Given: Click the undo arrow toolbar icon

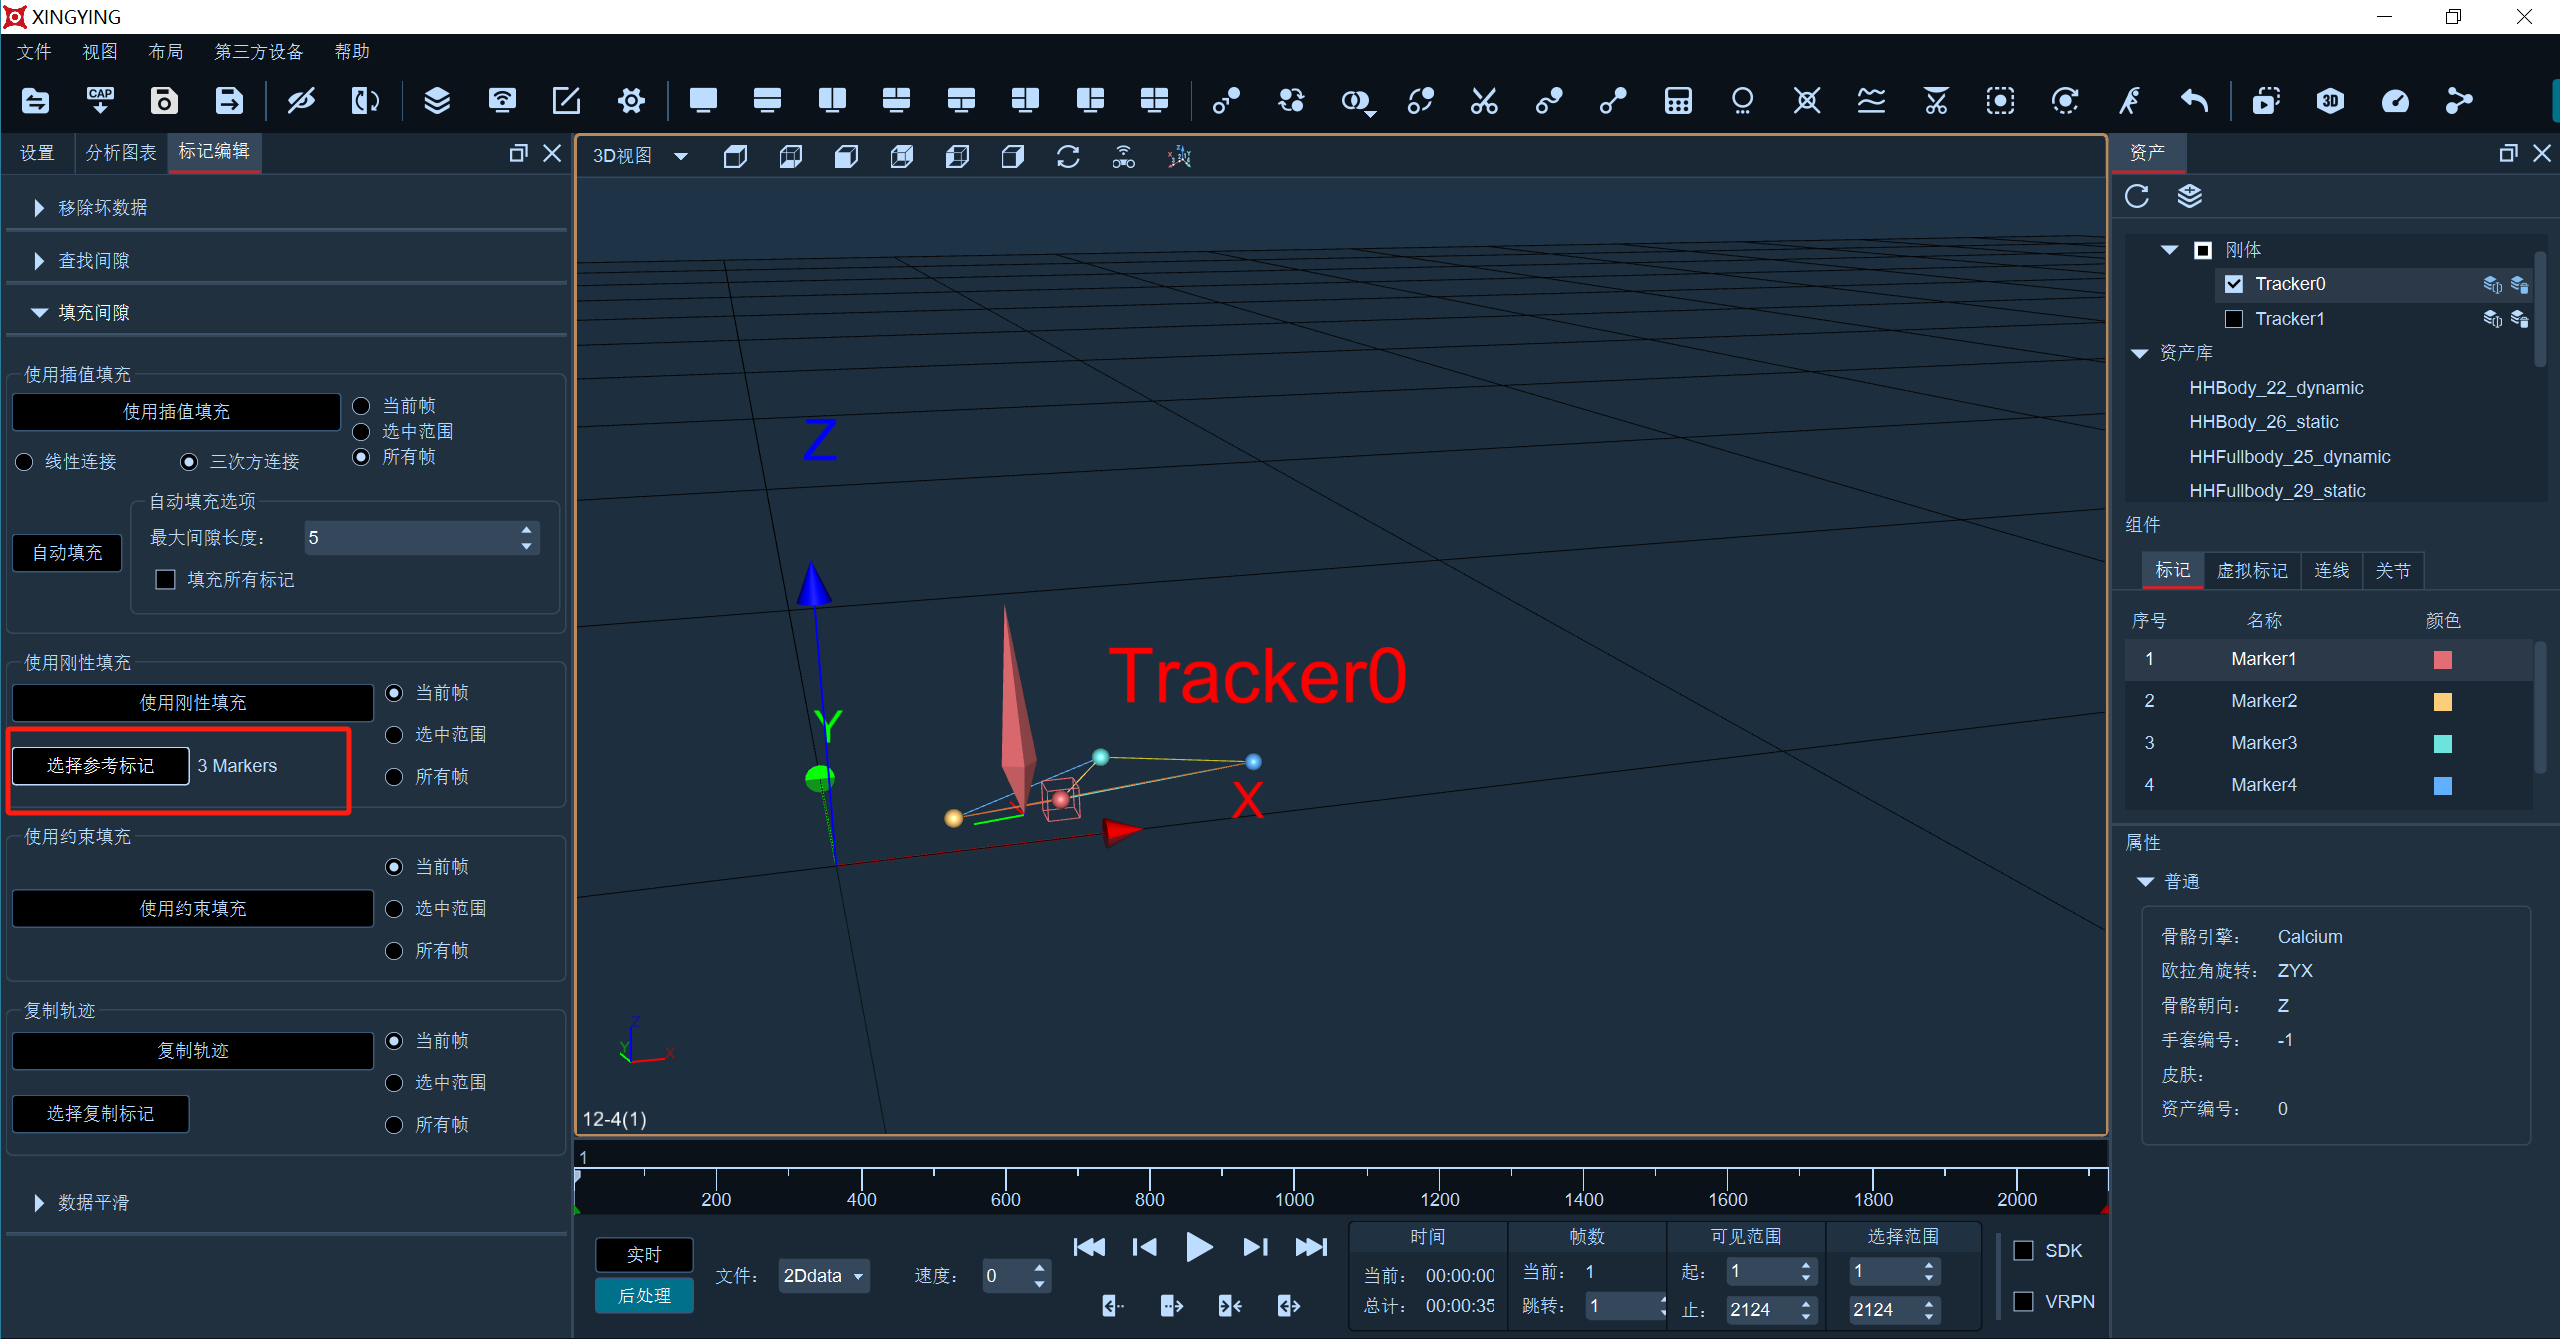Looking at the screenshot, I should click(x=2194, y=100).
